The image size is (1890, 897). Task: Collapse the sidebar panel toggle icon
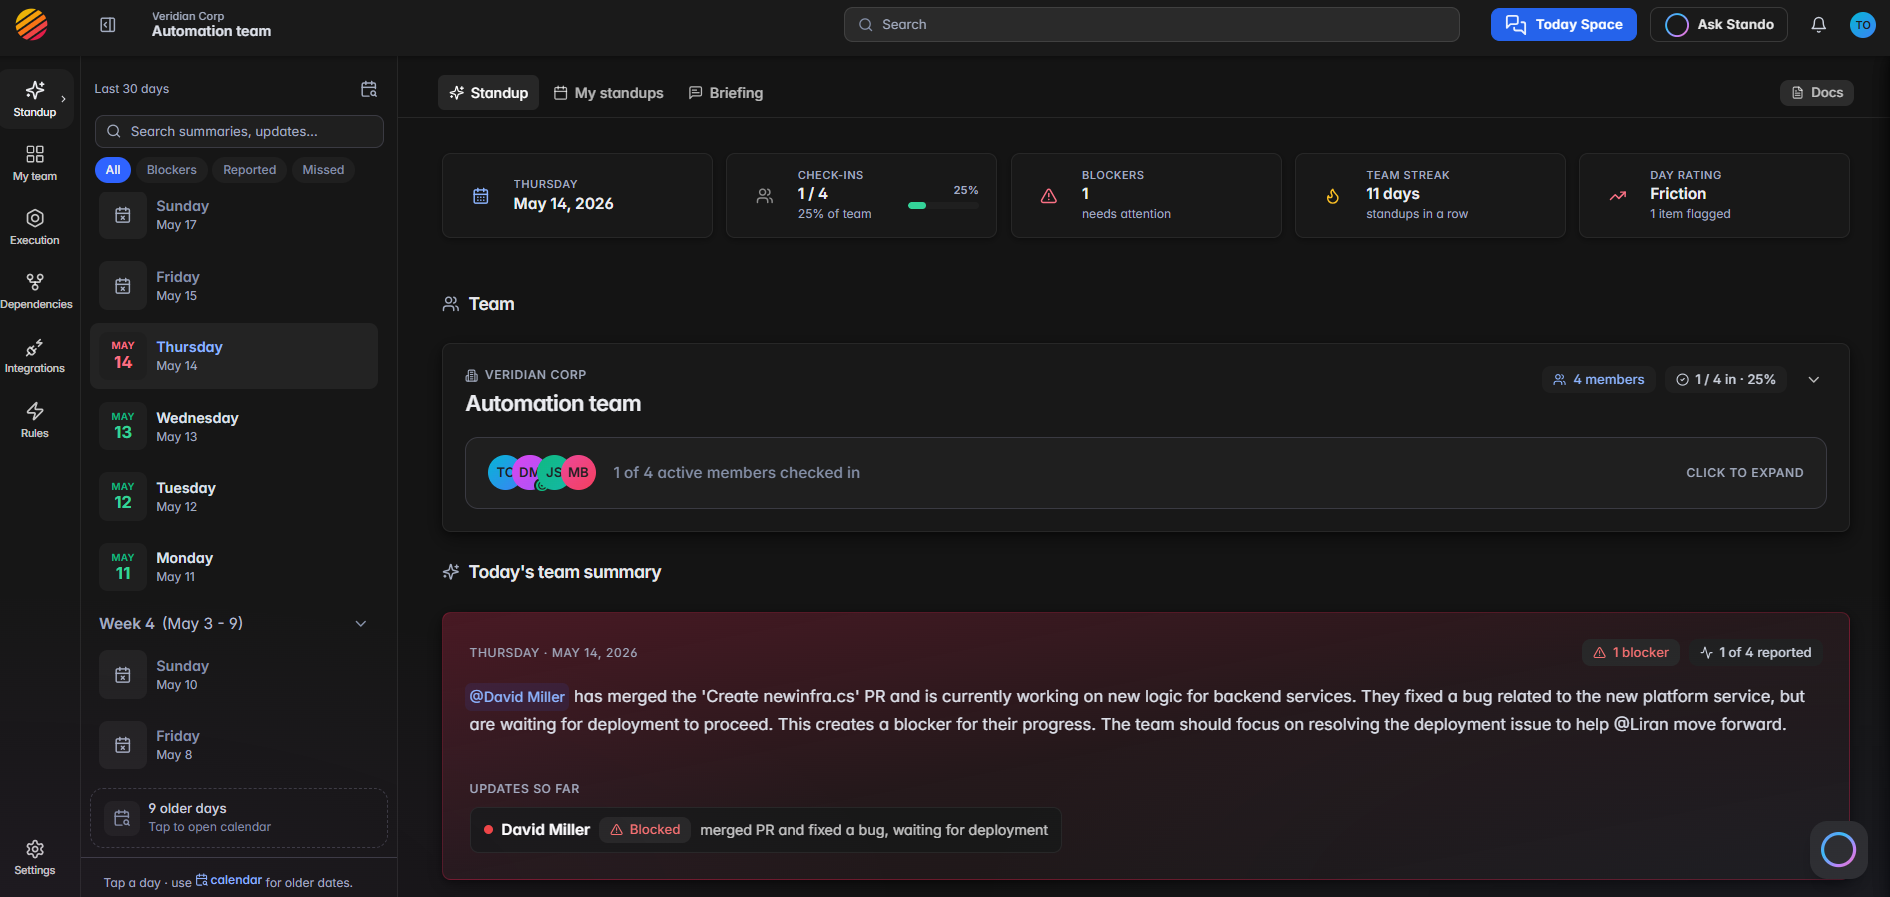tap(108, 25)
